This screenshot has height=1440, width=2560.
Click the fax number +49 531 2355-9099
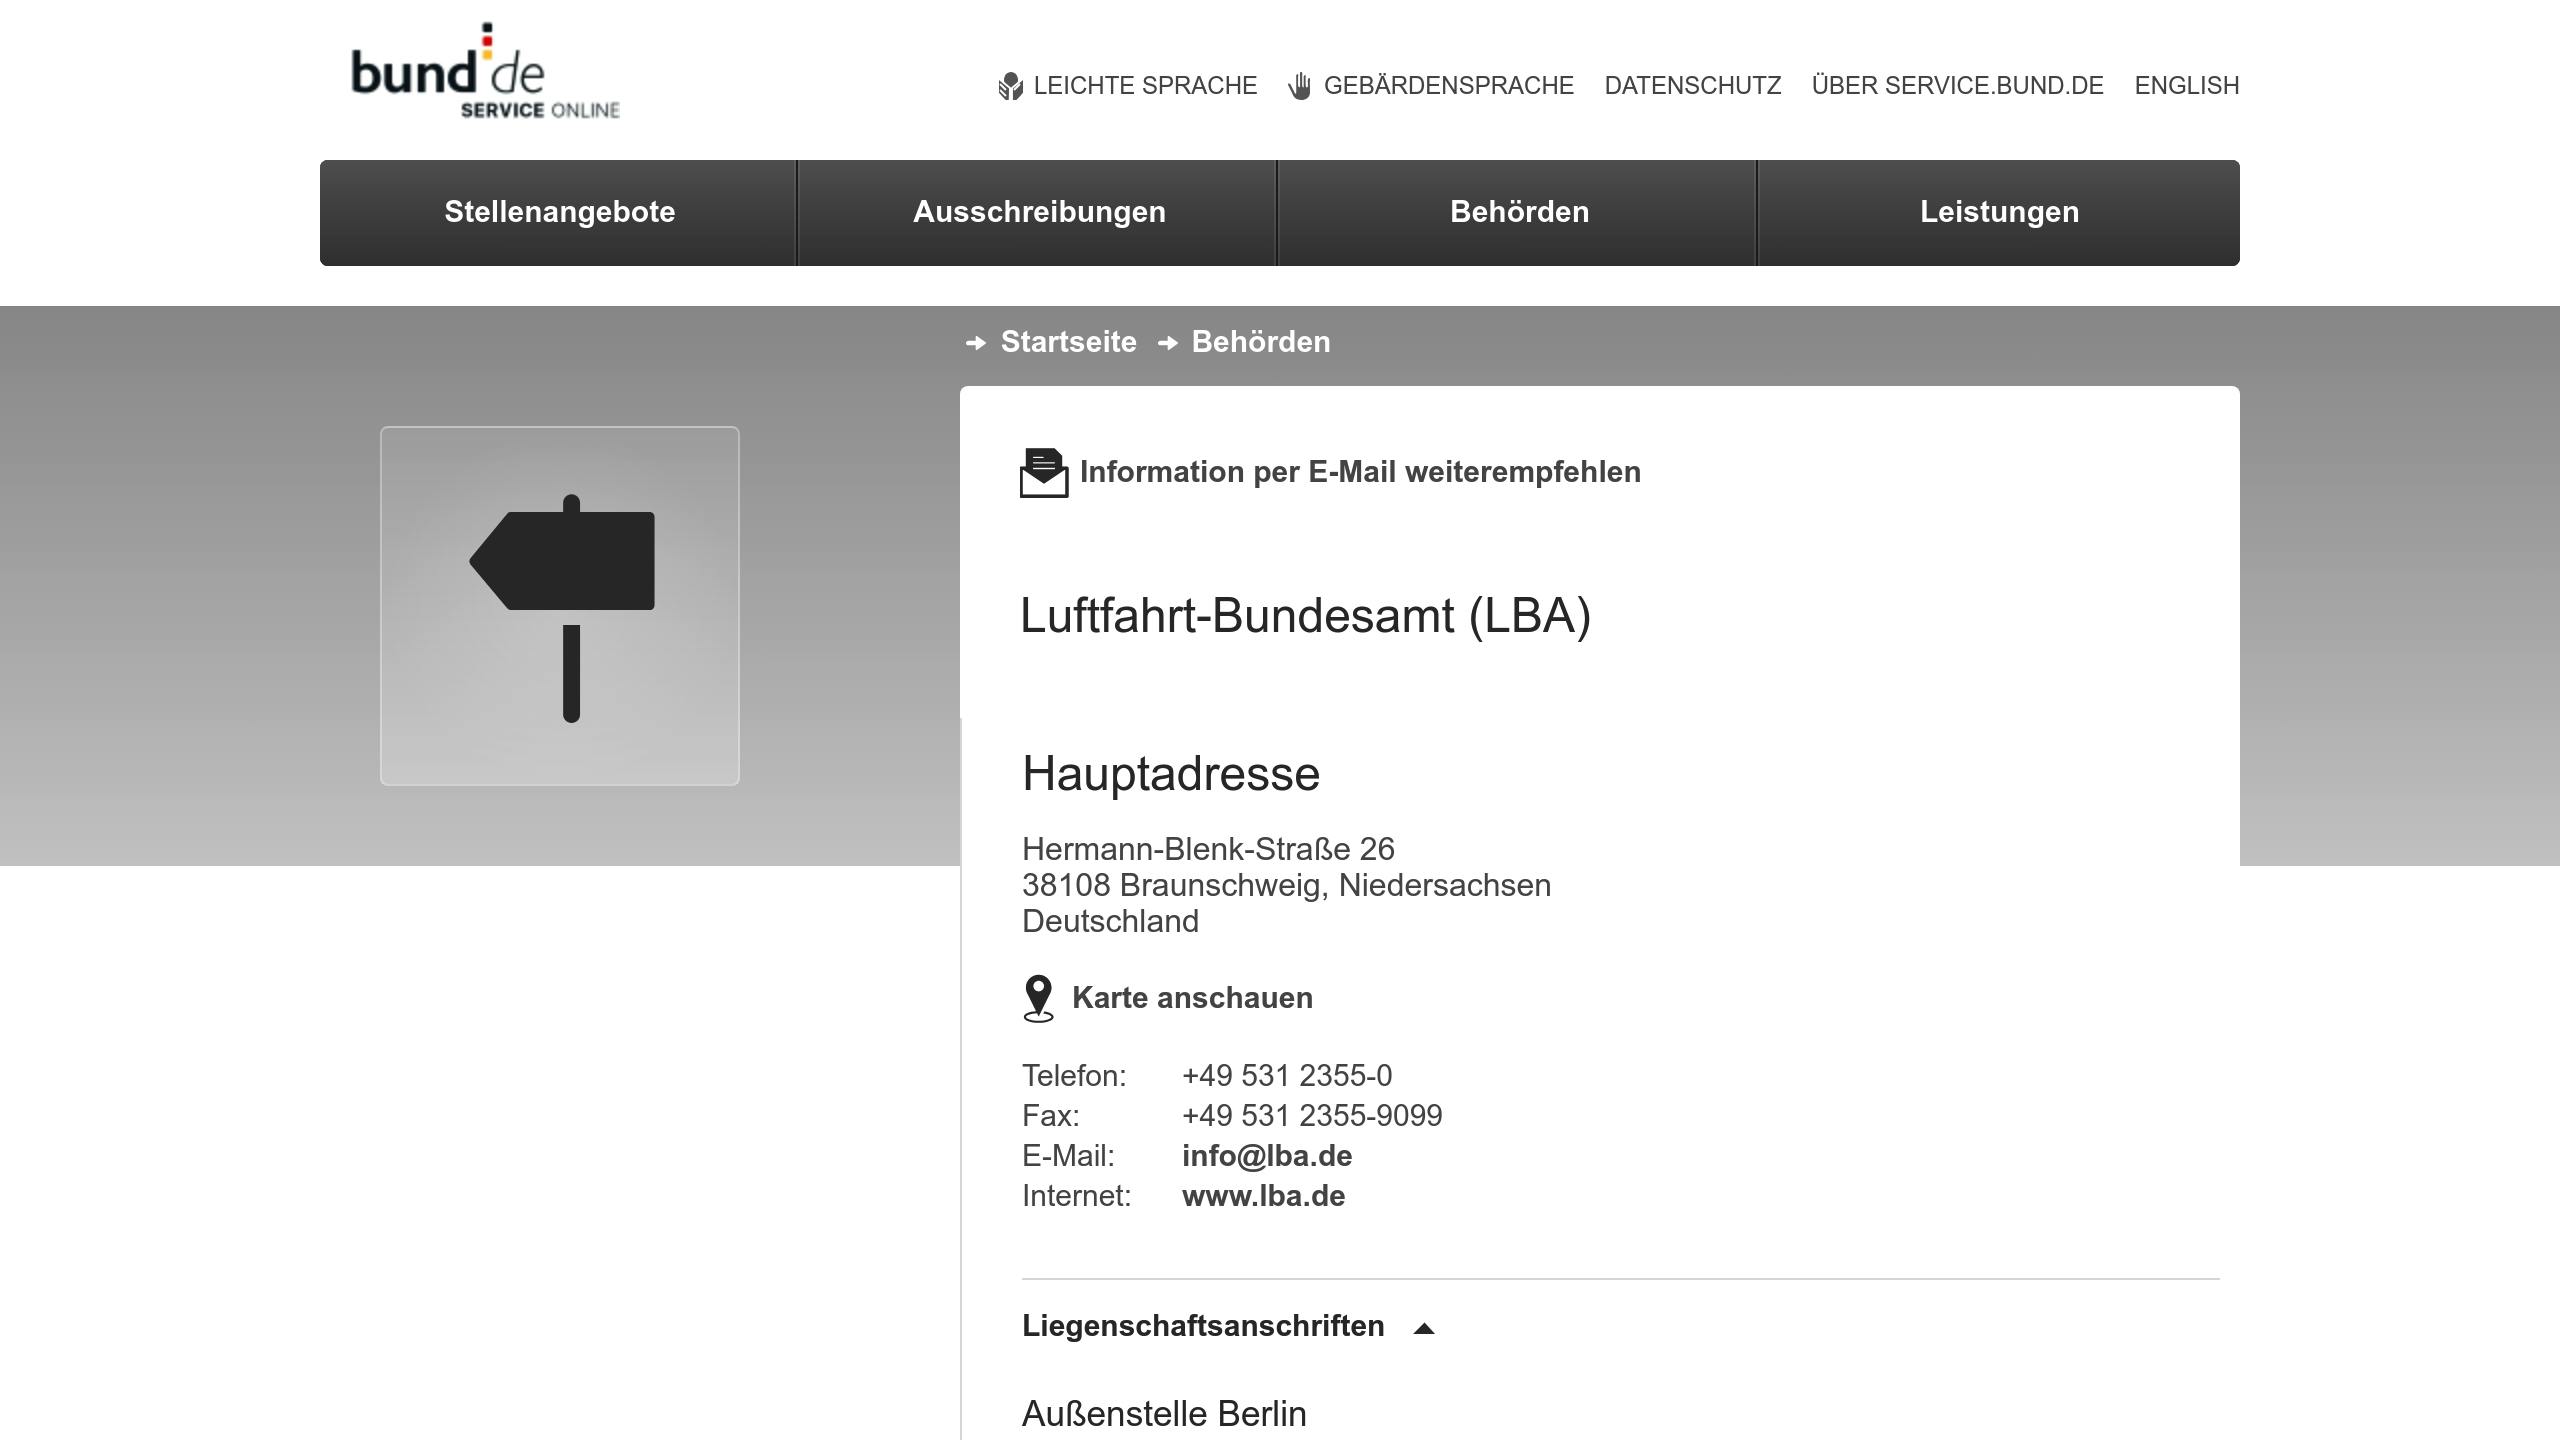tap(1312, 1116)
